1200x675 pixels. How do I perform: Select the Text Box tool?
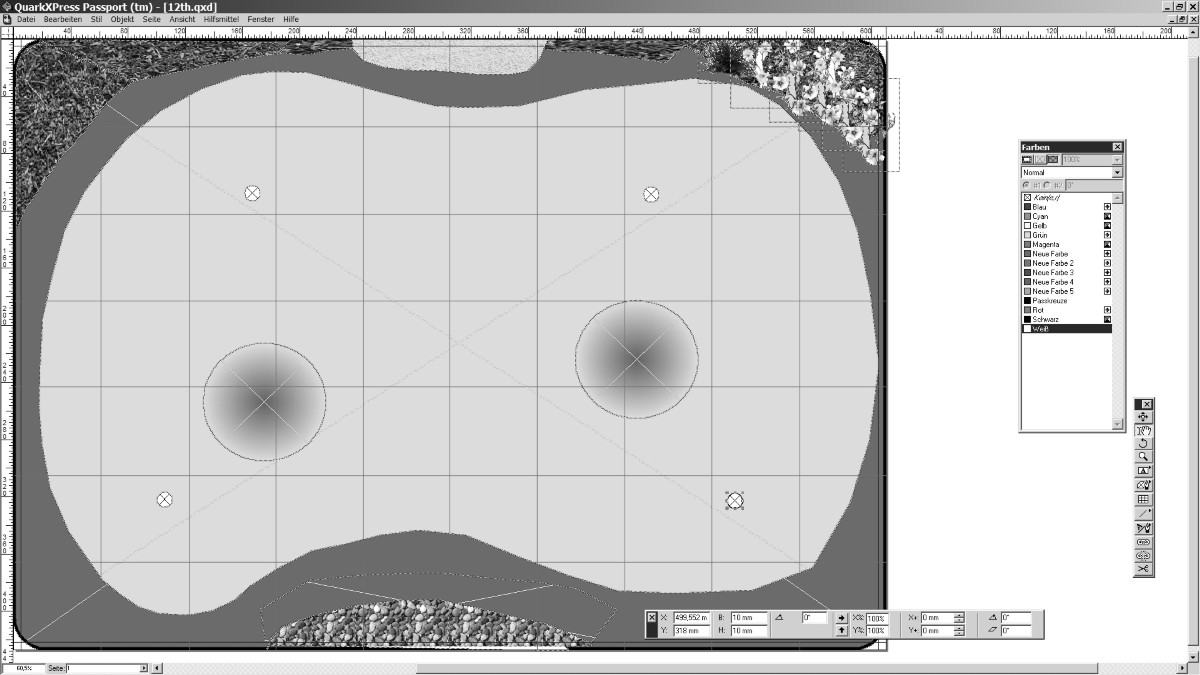tap(1143, 471)
